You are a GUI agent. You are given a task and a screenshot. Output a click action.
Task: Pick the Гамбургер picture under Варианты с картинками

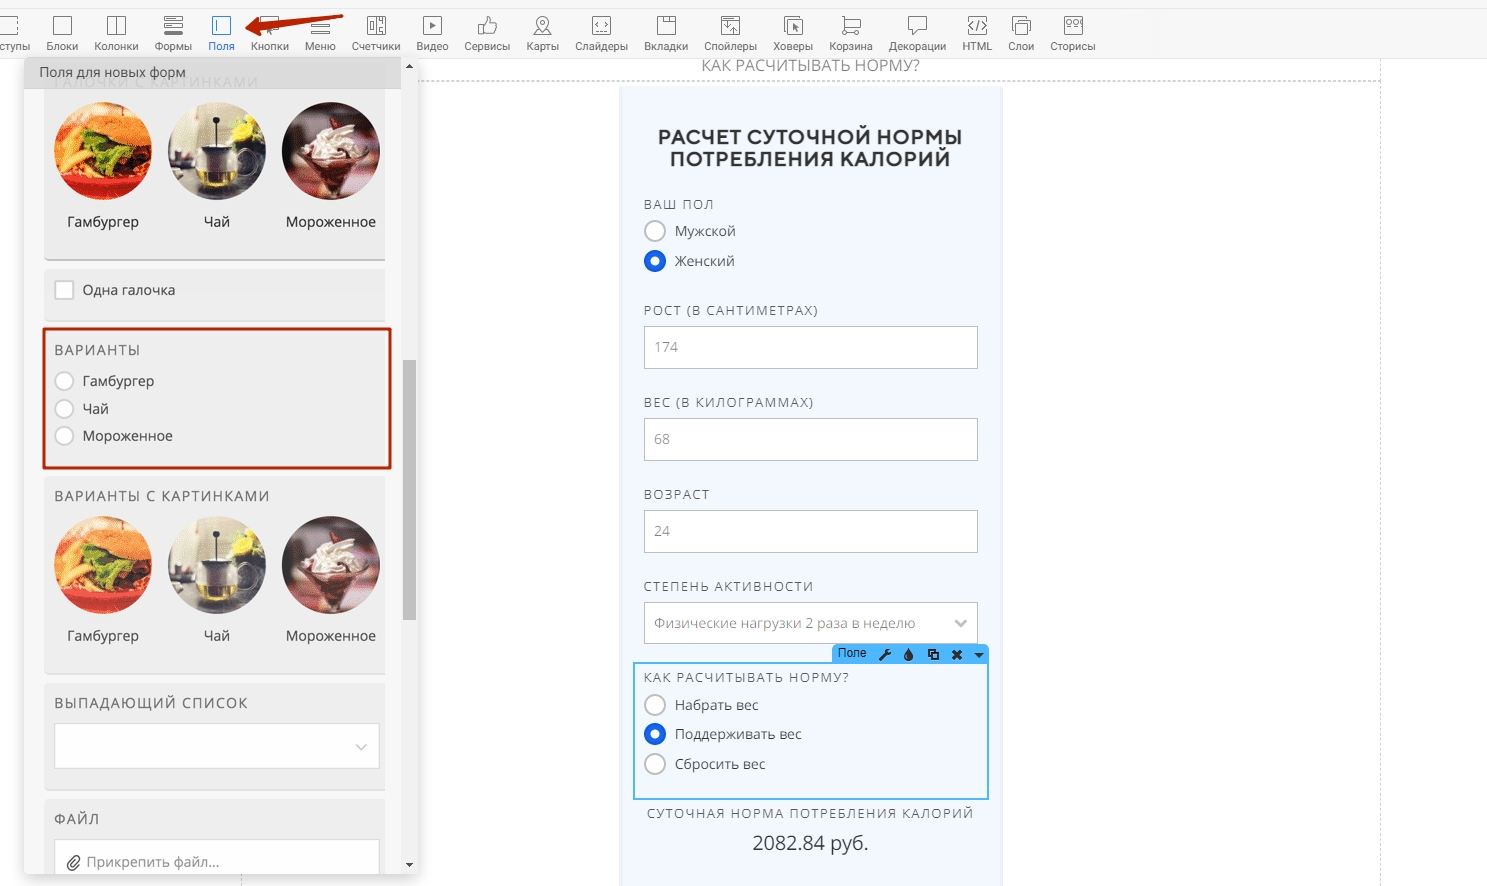coord(103,565)
